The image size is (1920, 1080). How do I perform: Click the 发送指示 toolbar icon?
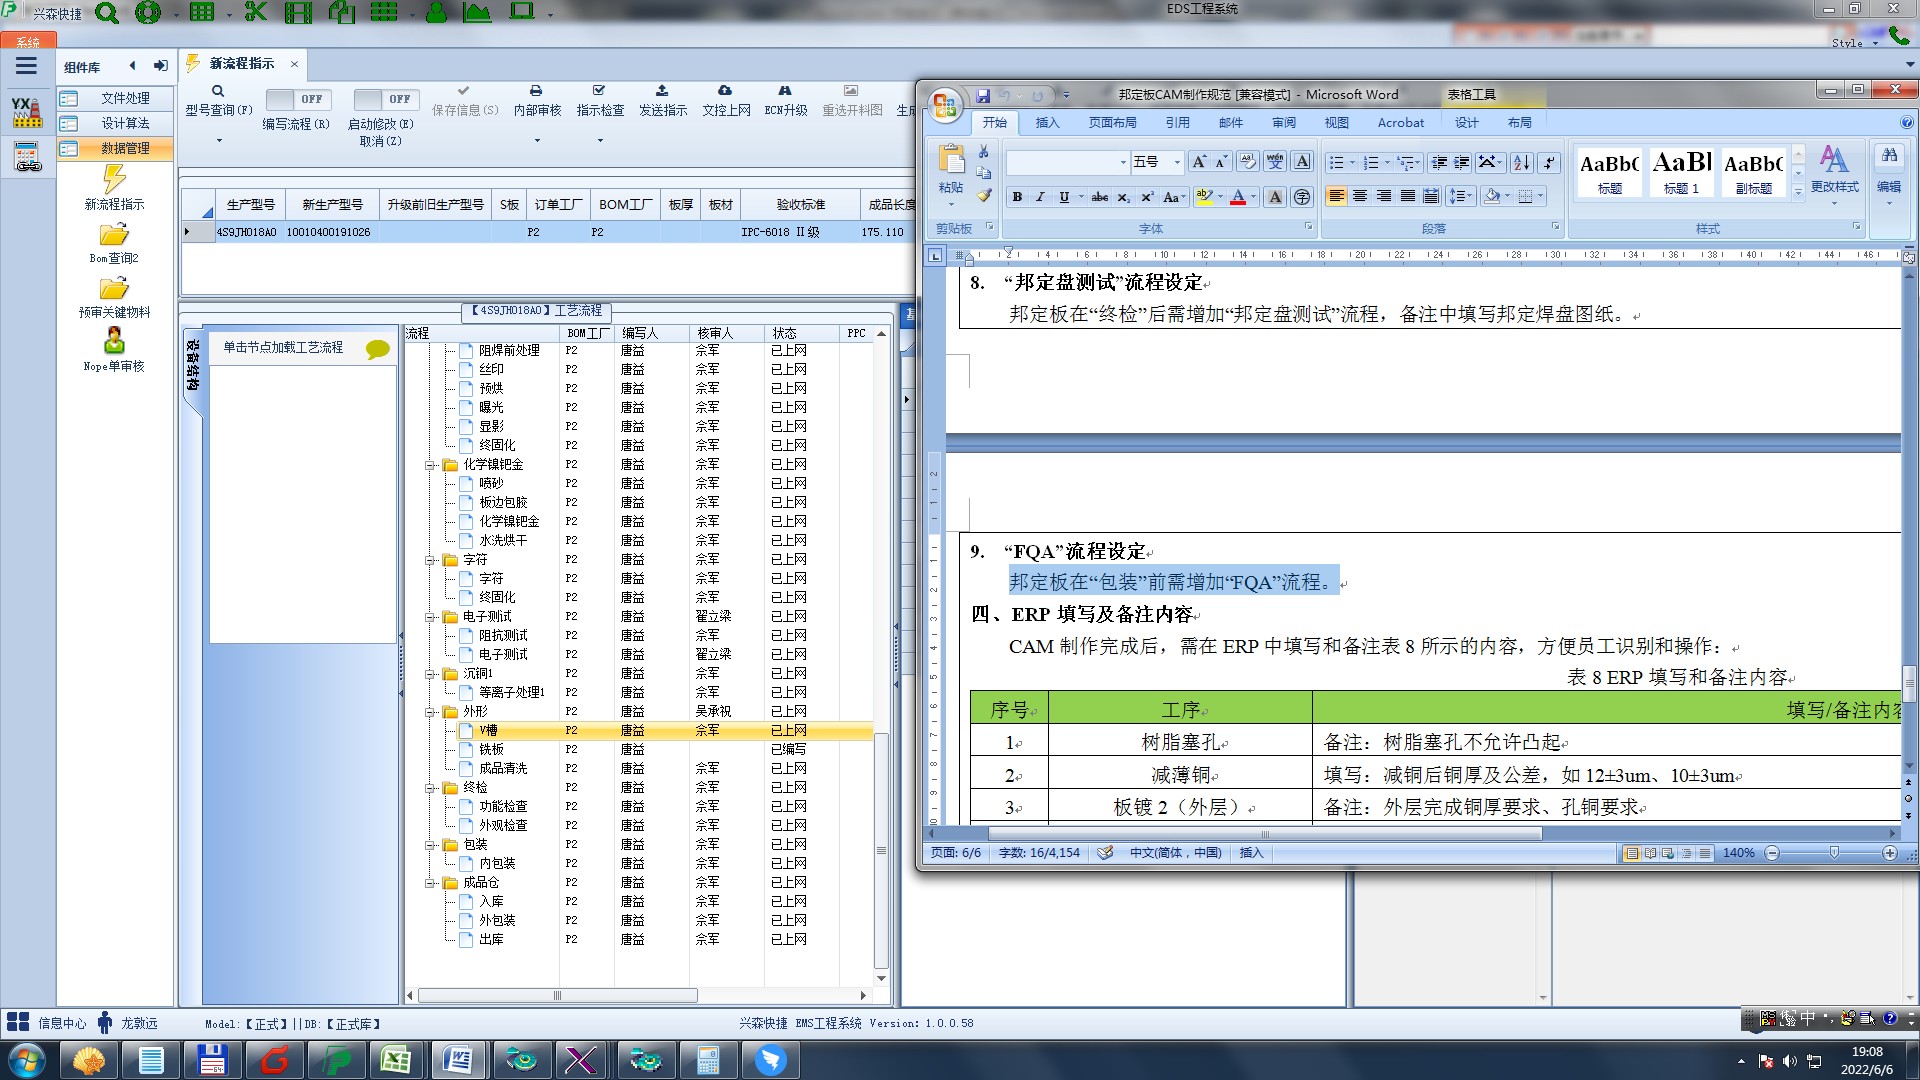click(x=662, y=92)
